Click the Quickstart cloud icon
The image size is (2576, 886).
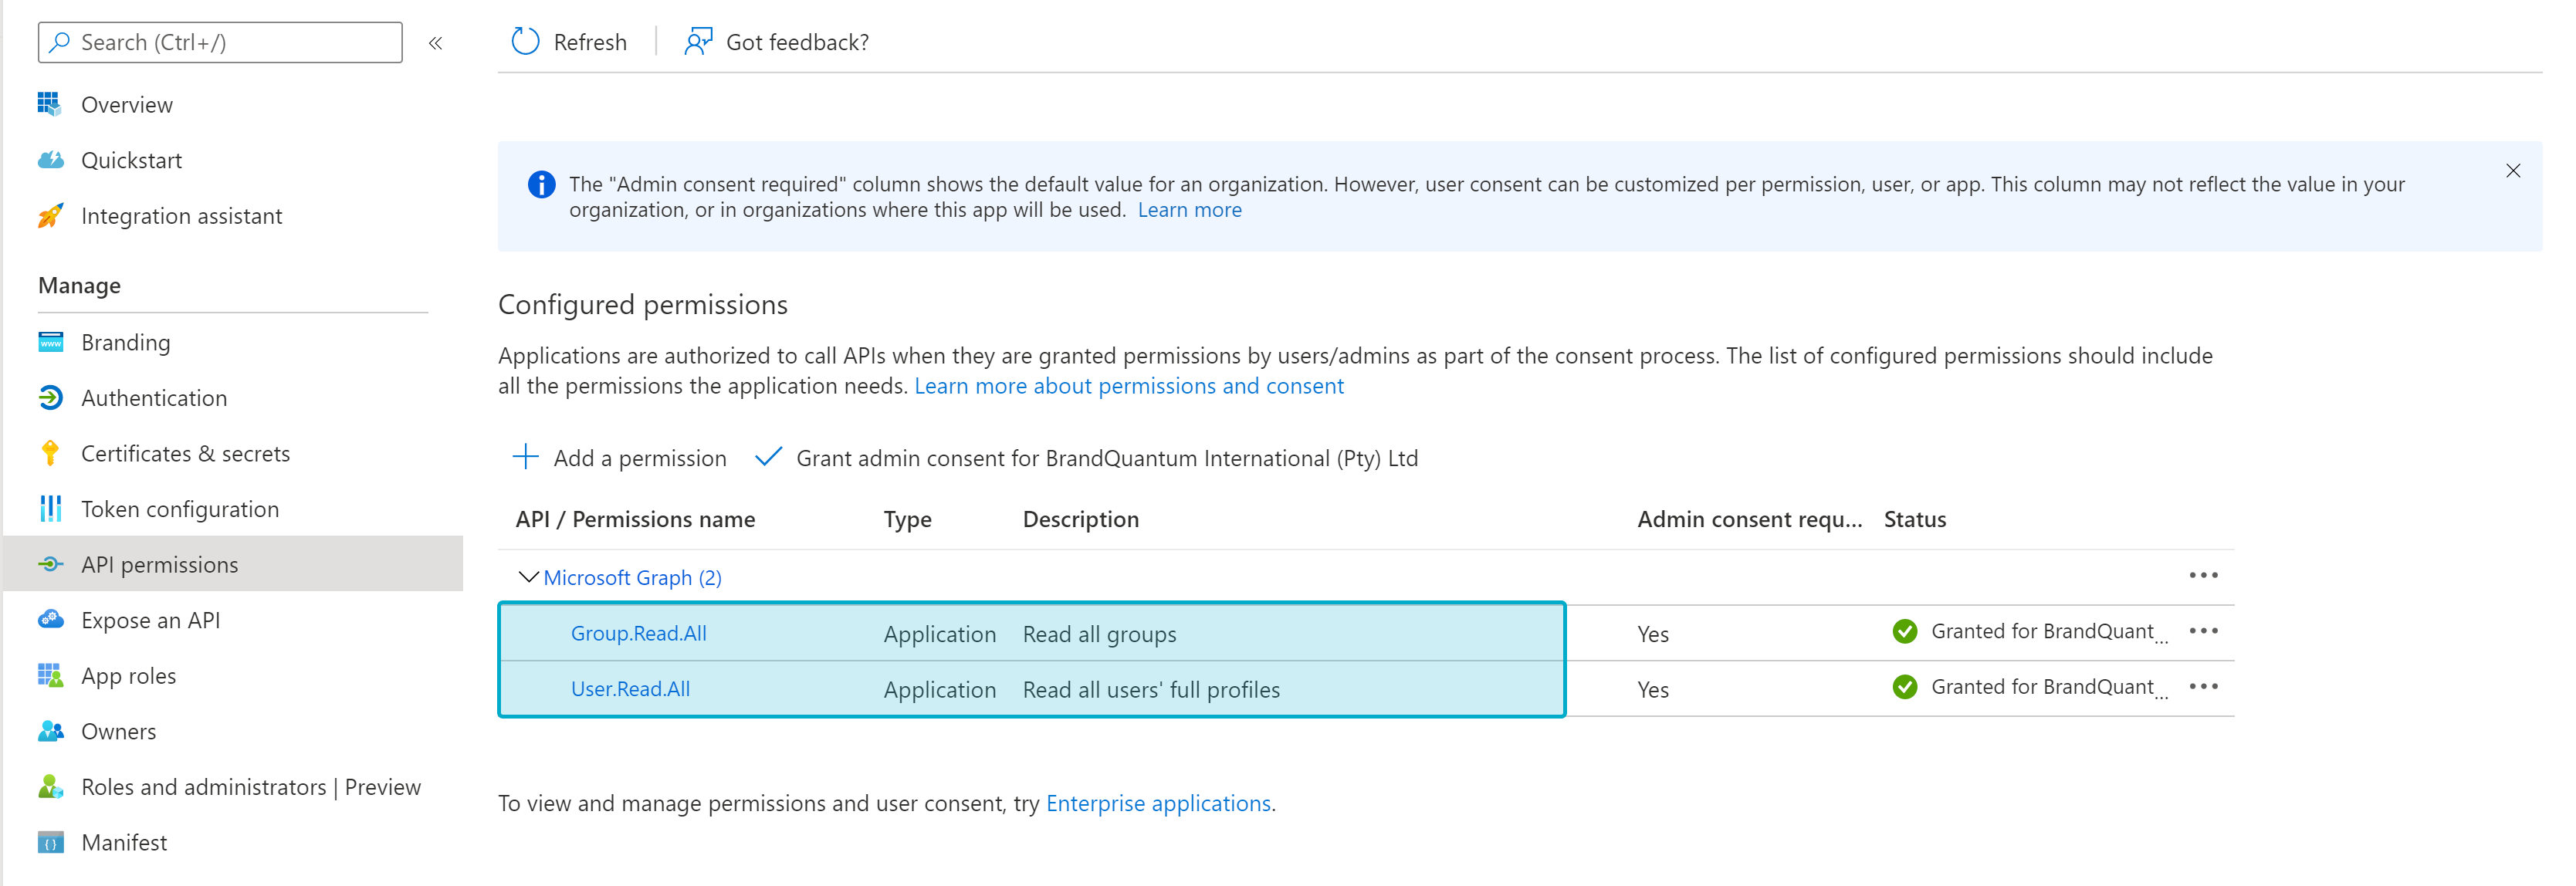50,160
